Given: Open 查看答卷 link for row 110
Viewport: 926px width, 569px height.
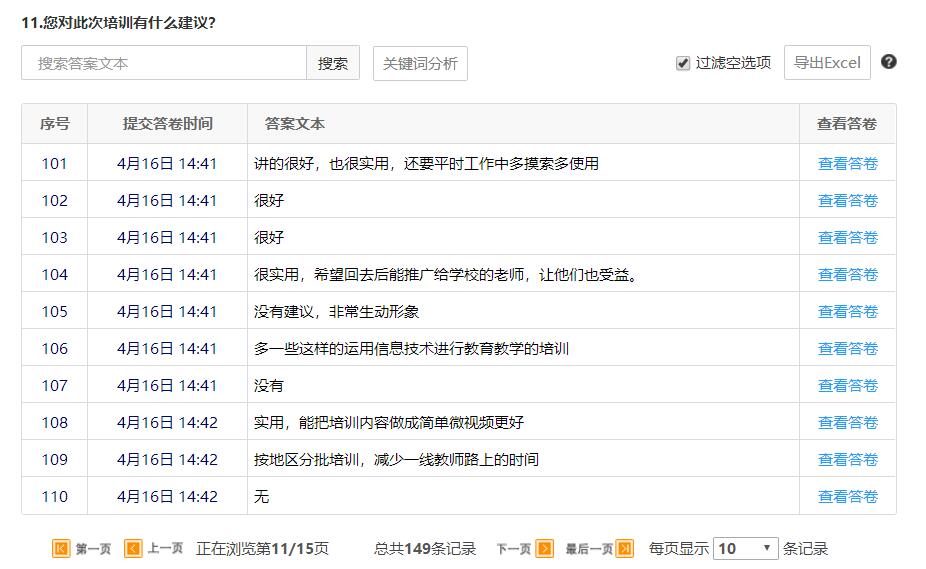Looking at the screenshot, I should click(x=847, y=497).
